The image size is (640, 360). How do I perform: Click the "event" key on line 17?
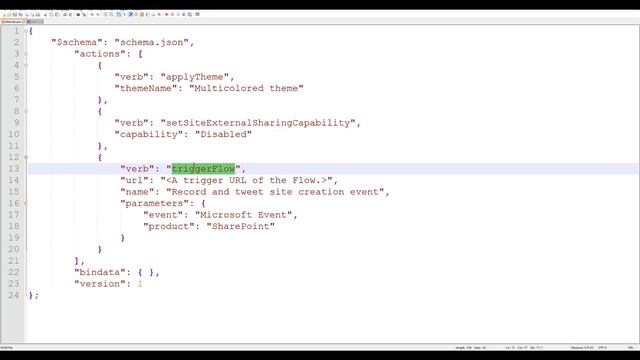[x=163, y=215]
